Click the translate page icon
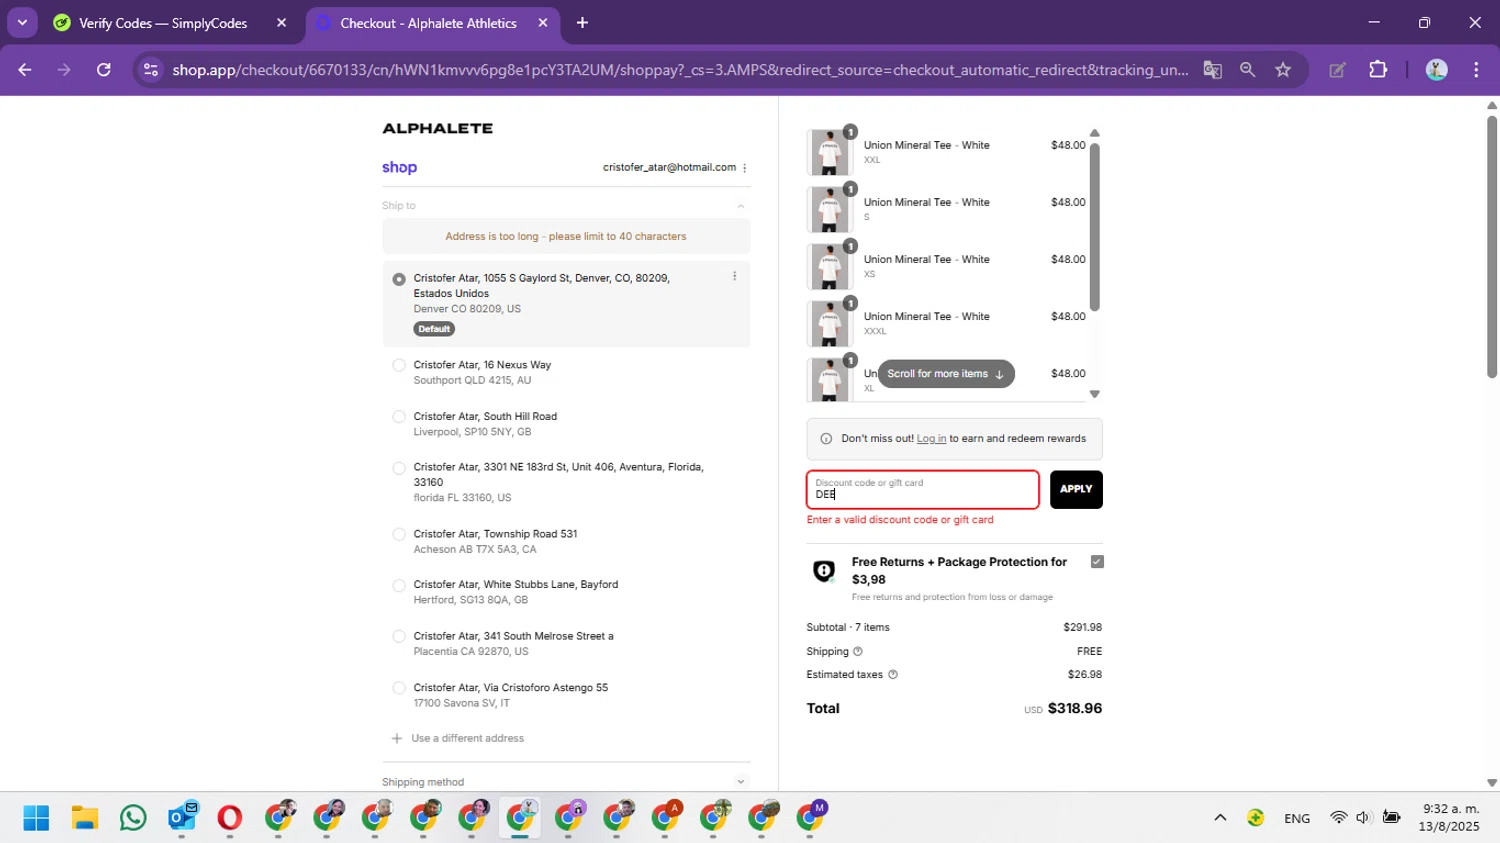The height and width of the screenshot is (843, 1500). [x=1212, y=70]
